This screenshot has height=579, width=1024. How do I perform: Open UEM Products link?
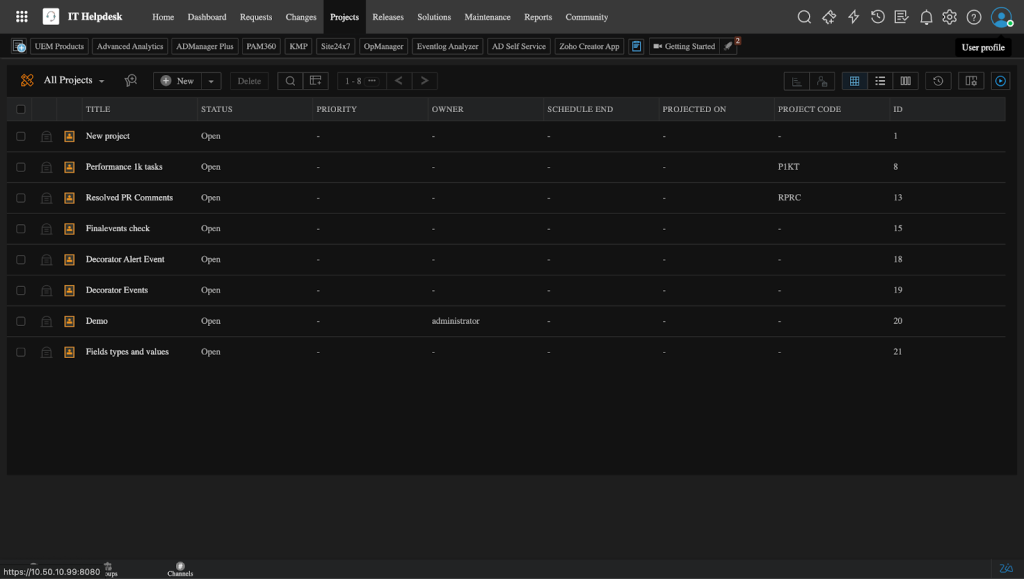click(59, 46)
